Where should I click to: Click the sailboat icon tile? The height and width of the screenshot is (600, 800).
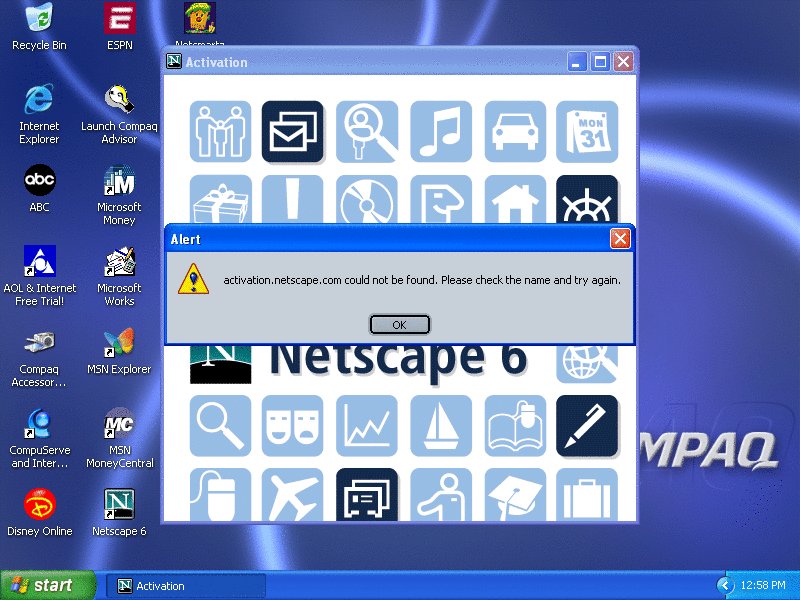pos(441,426)
